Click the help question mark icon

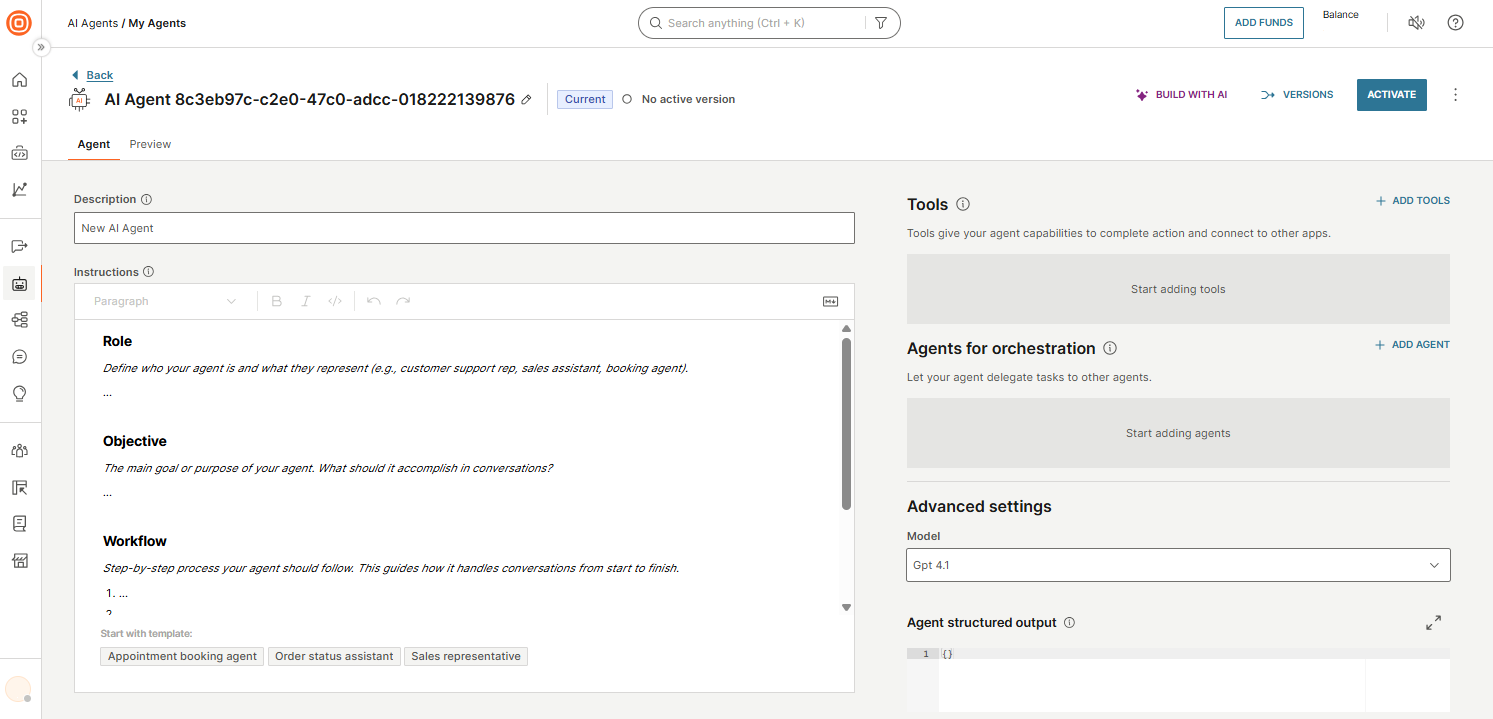coord(1455,22)
